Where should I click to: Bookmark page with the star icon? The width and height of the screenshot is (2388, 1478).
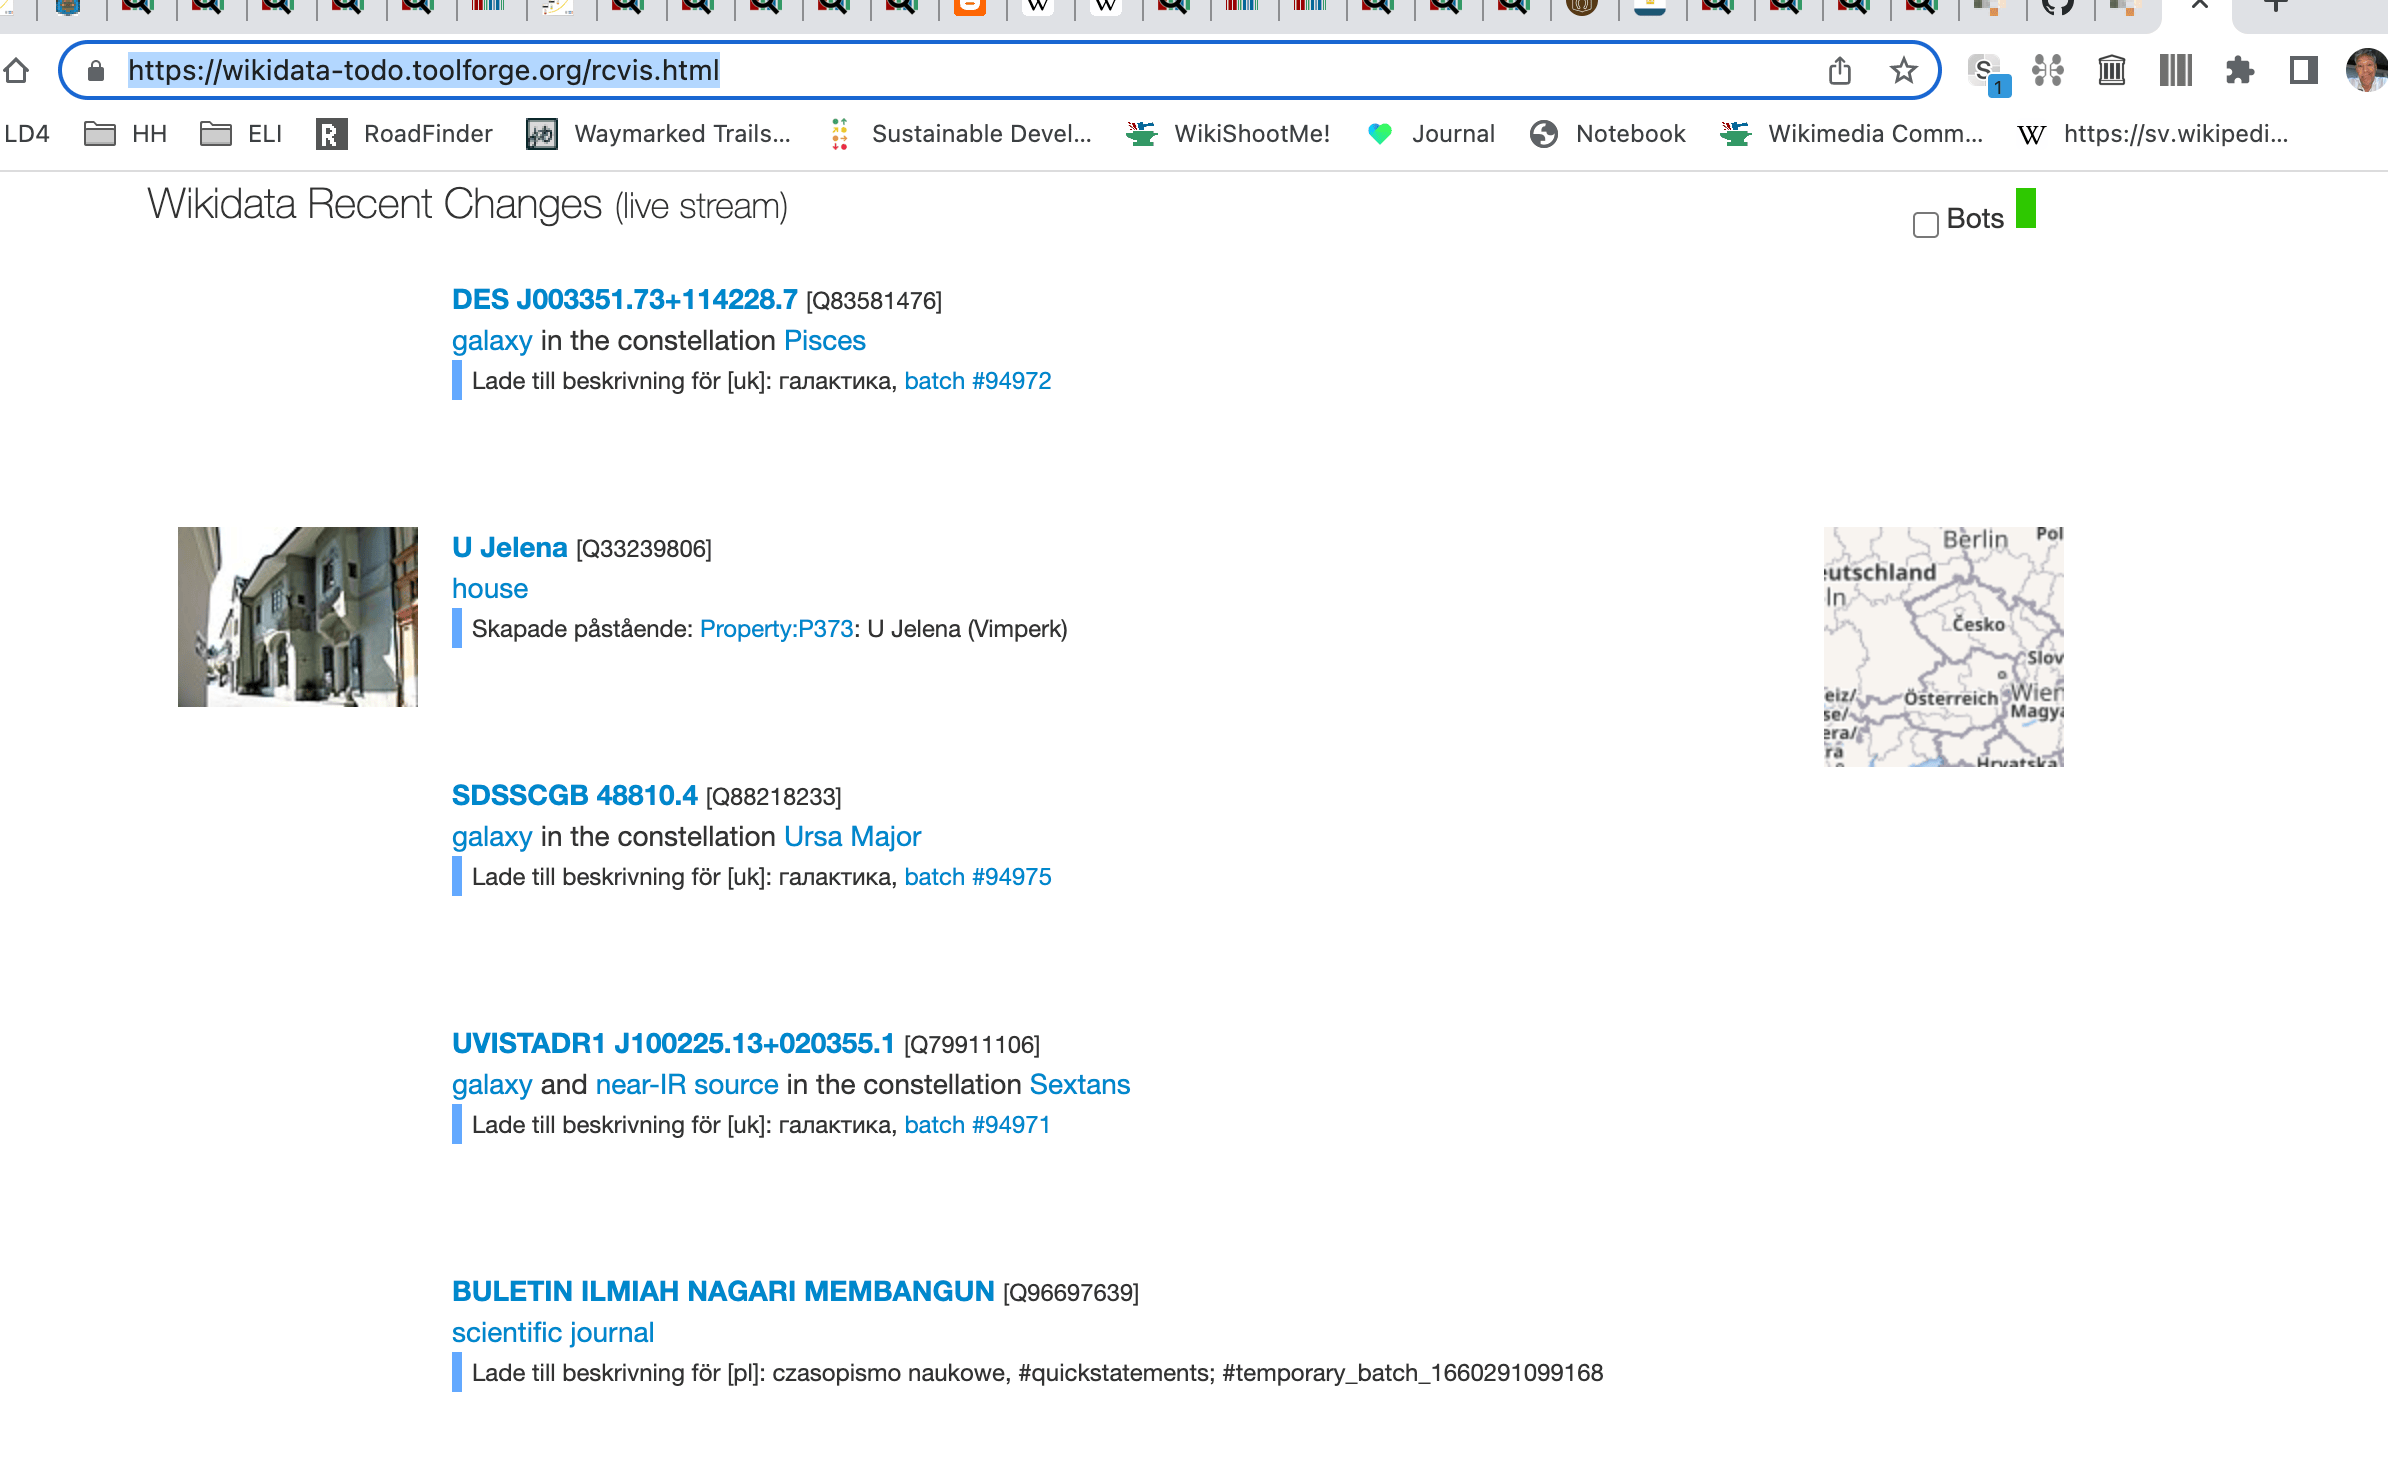(x=1903, y=71)
